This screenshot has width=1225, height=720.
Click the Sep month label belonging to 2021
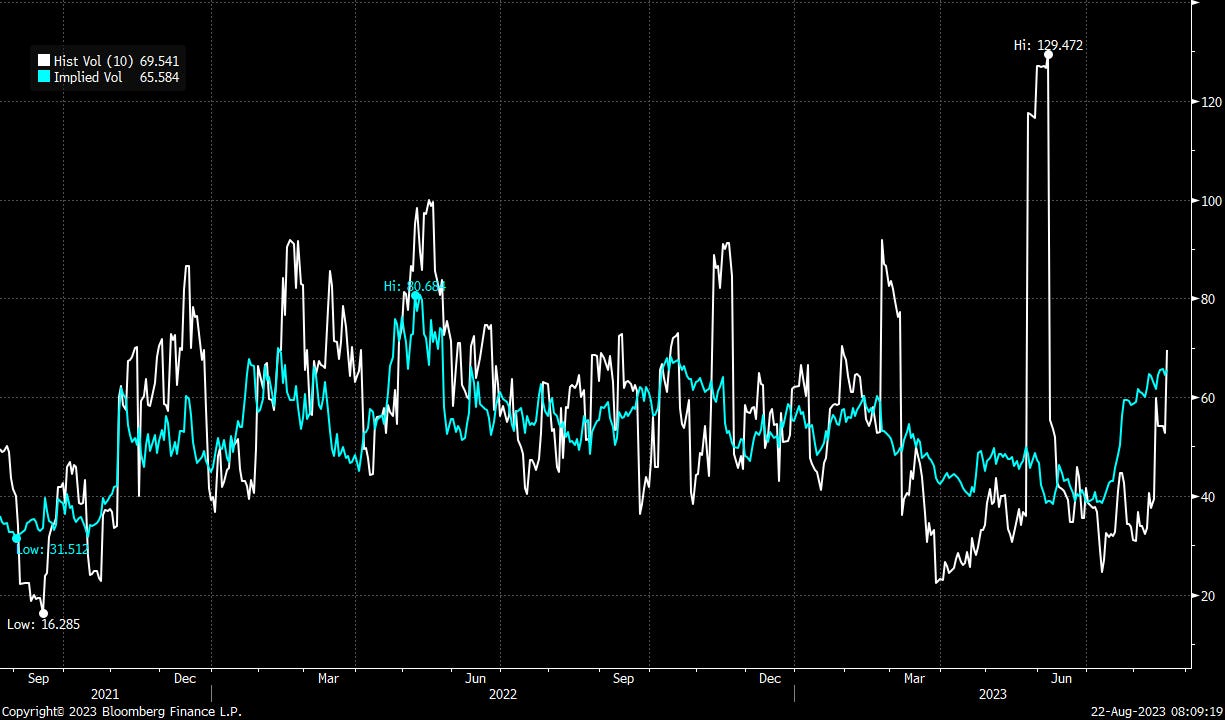(x=38, y=678)
